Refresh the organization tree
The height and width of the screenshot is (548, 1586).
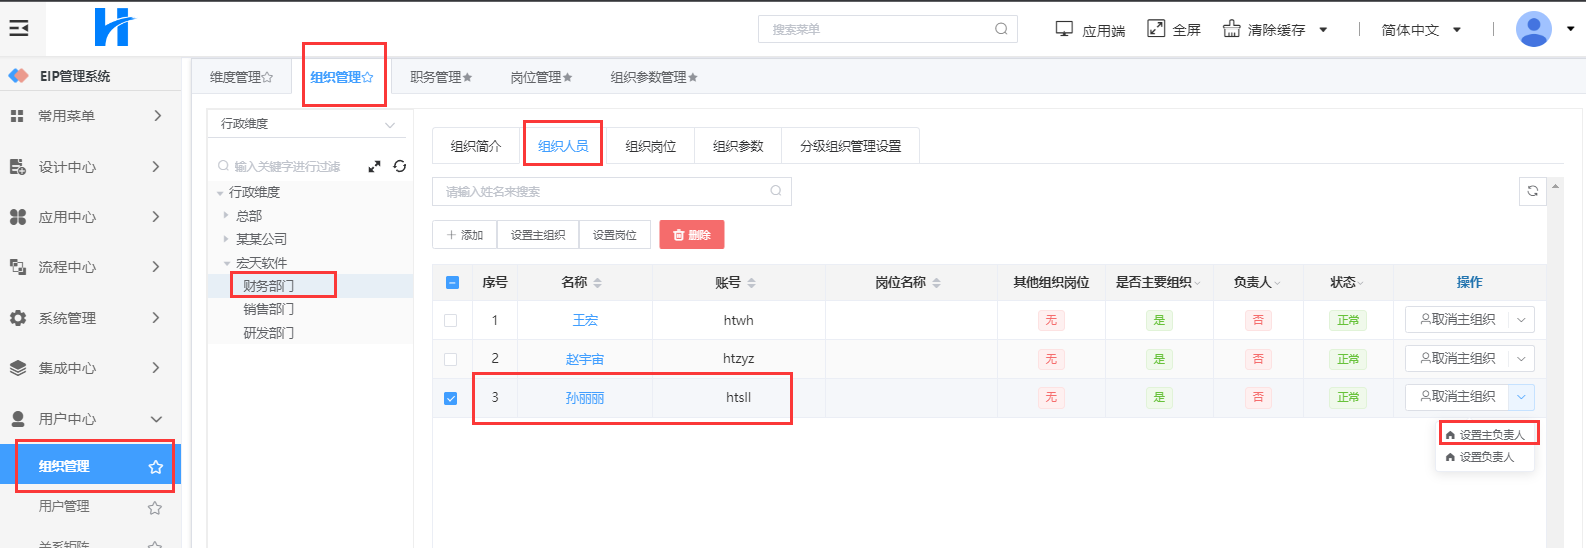pos(400,166)
